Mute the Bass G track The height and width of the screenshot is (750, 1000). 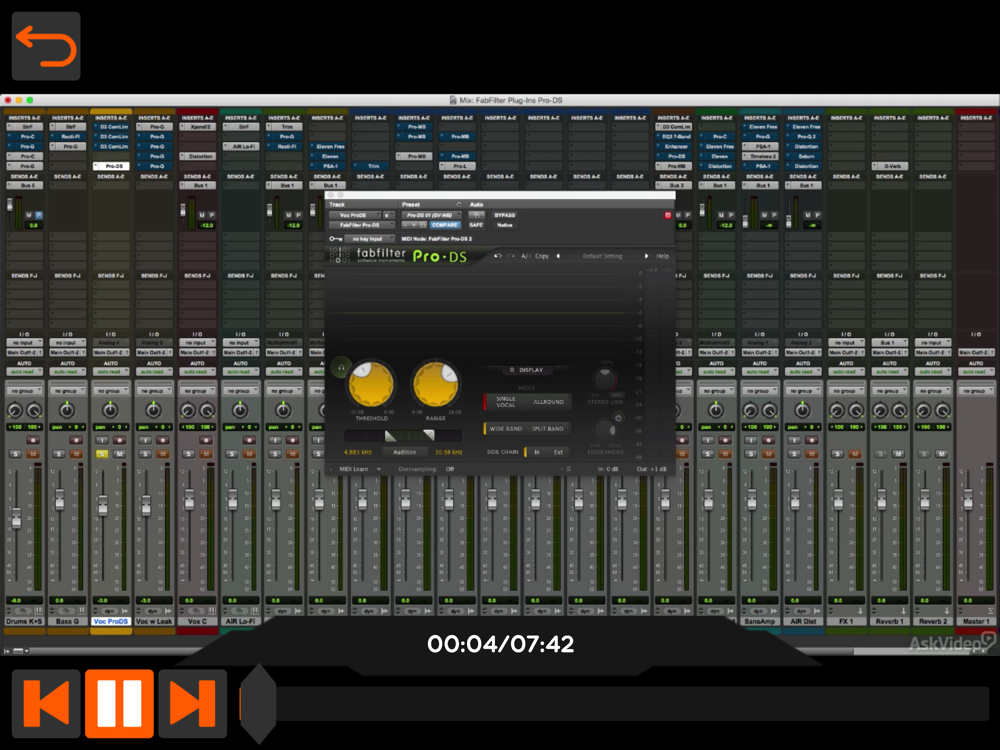click(x=77, y=453)
